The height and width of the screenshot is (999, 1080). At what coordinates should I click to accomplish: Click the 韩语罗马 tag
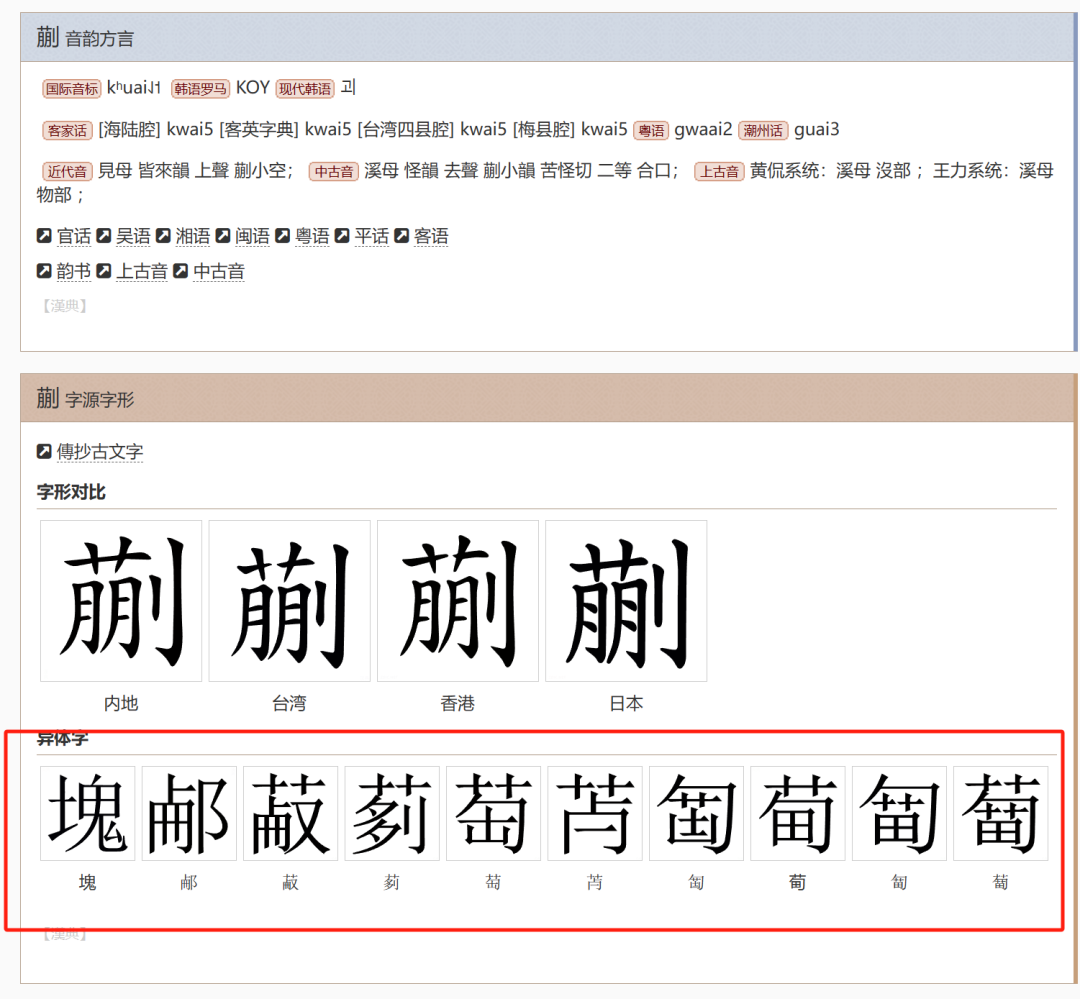click(x=200, y=89)
